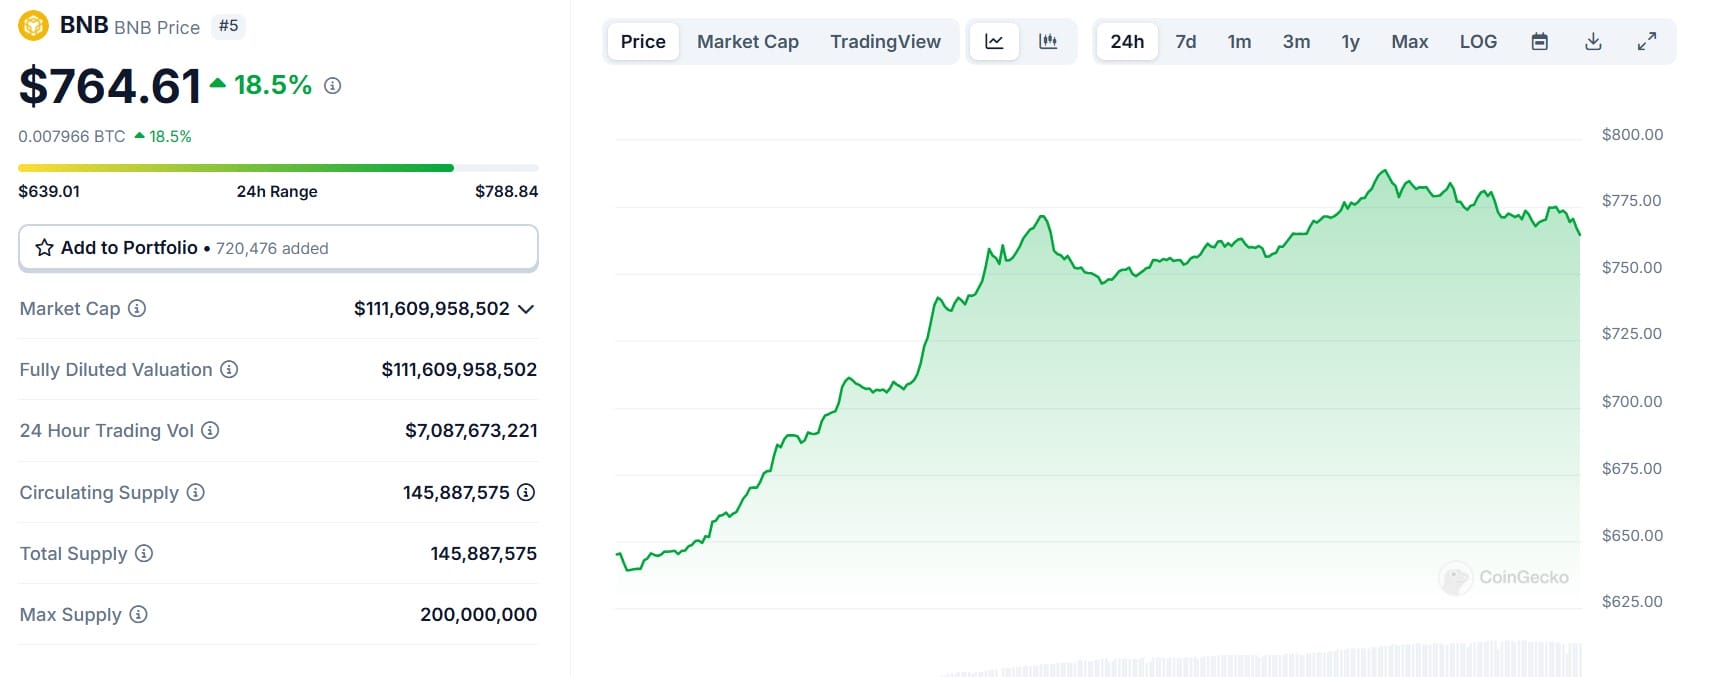
Task: Open price change info icon beside 18.5%
Action: coord(333,86)
